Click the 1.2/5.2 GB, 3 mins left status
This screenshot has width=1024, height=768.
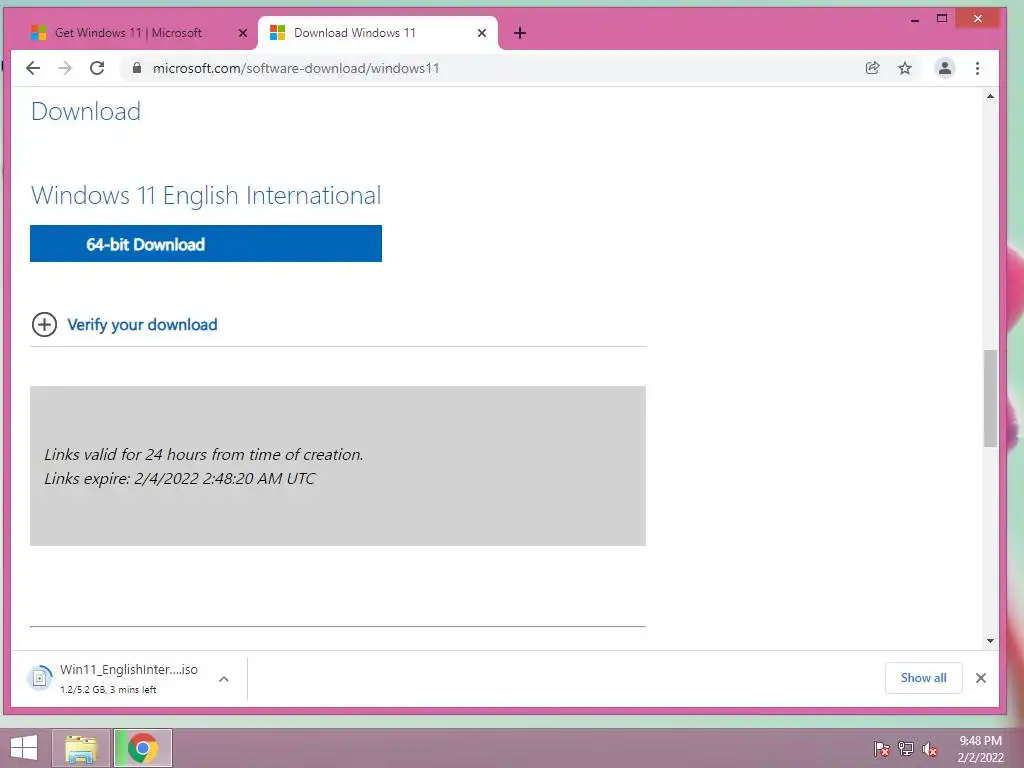(108, 690)
